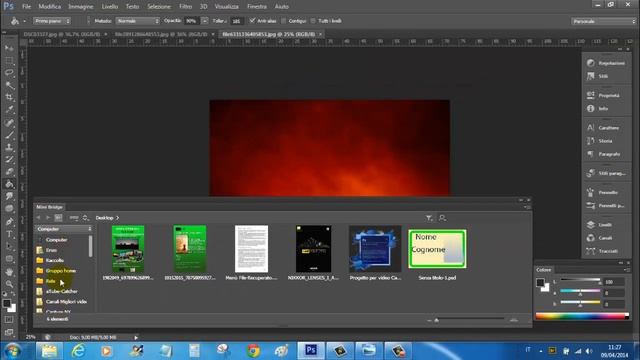Click the Mini Bridge thumbnail size slider
The width and height of the screenshot is (640, 360).
tap(471, 320)
